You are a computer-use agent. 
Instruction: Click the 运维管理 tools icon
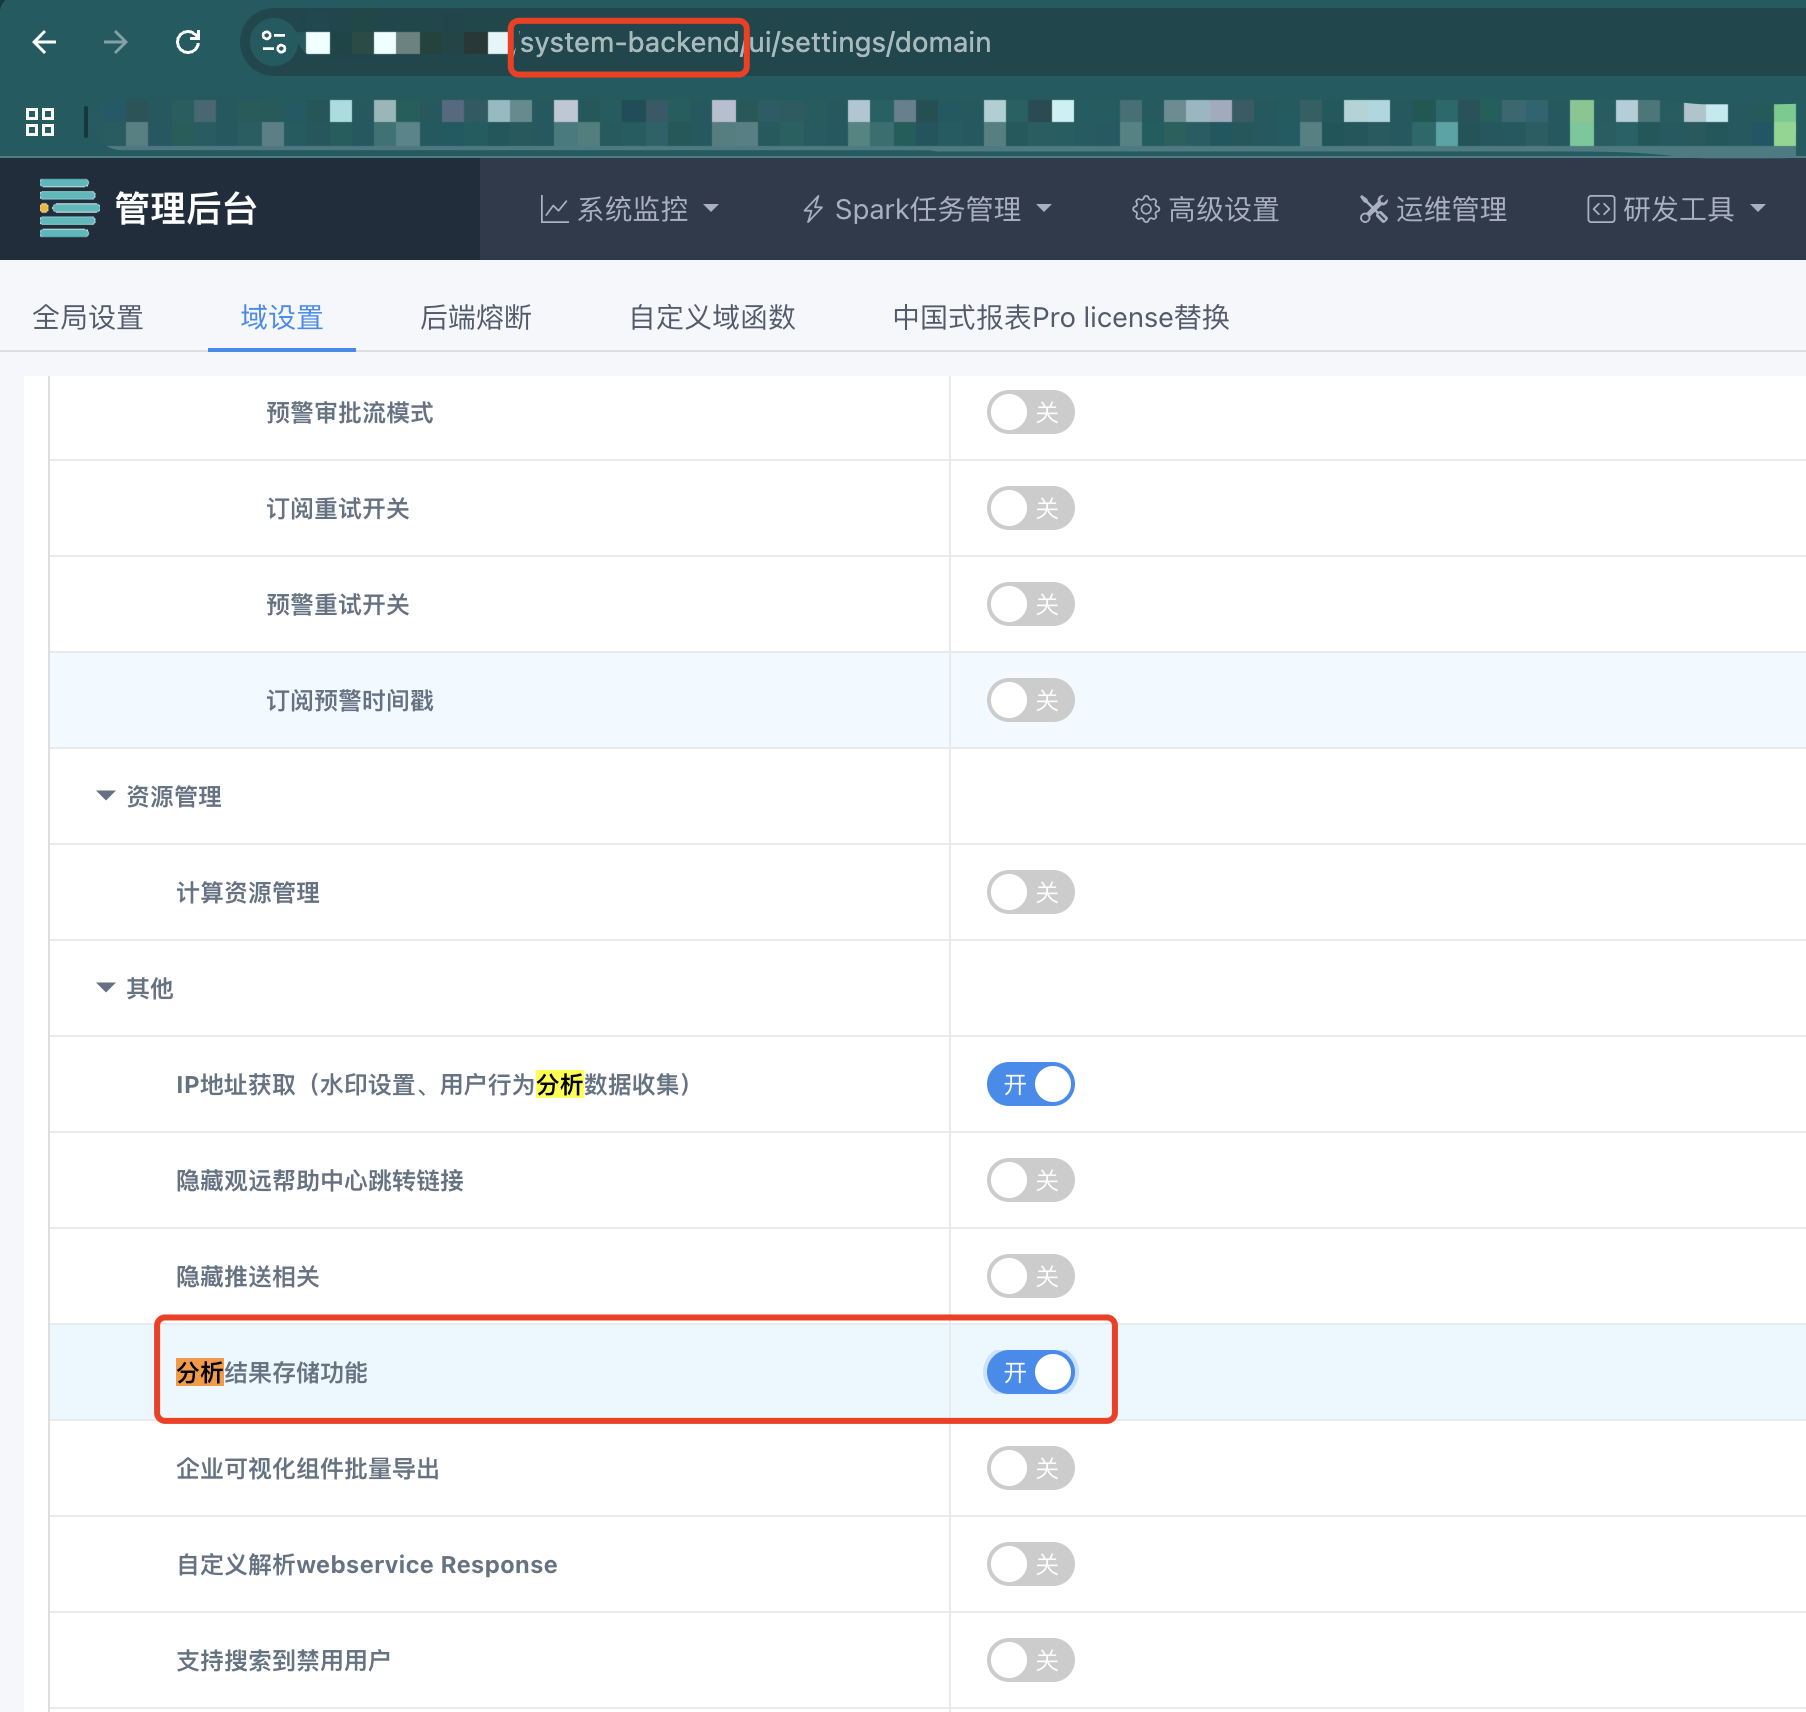click(1371, 209)
